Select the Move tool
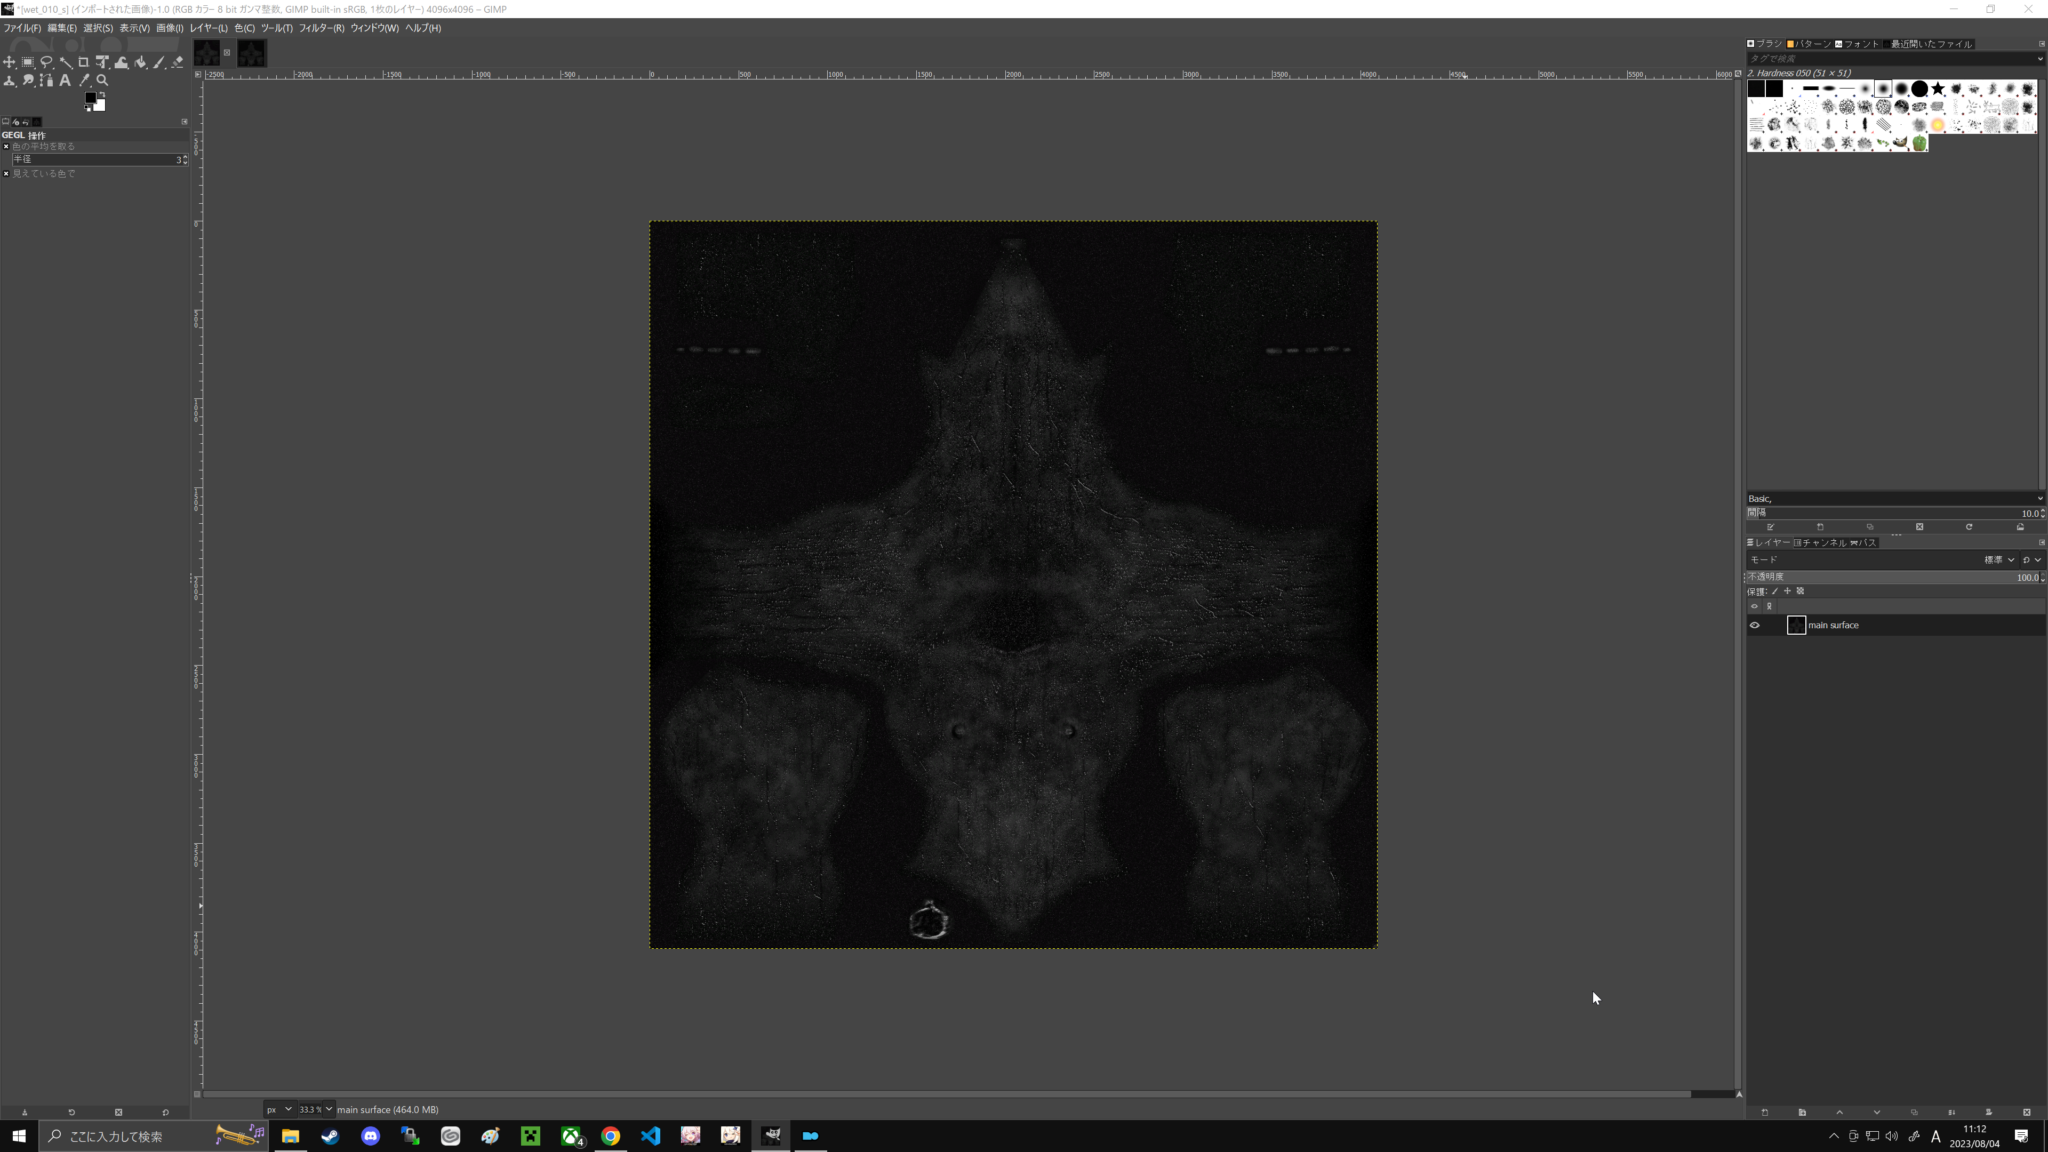This screenshot has height=1152, width=2048. [x=10, y=62]
